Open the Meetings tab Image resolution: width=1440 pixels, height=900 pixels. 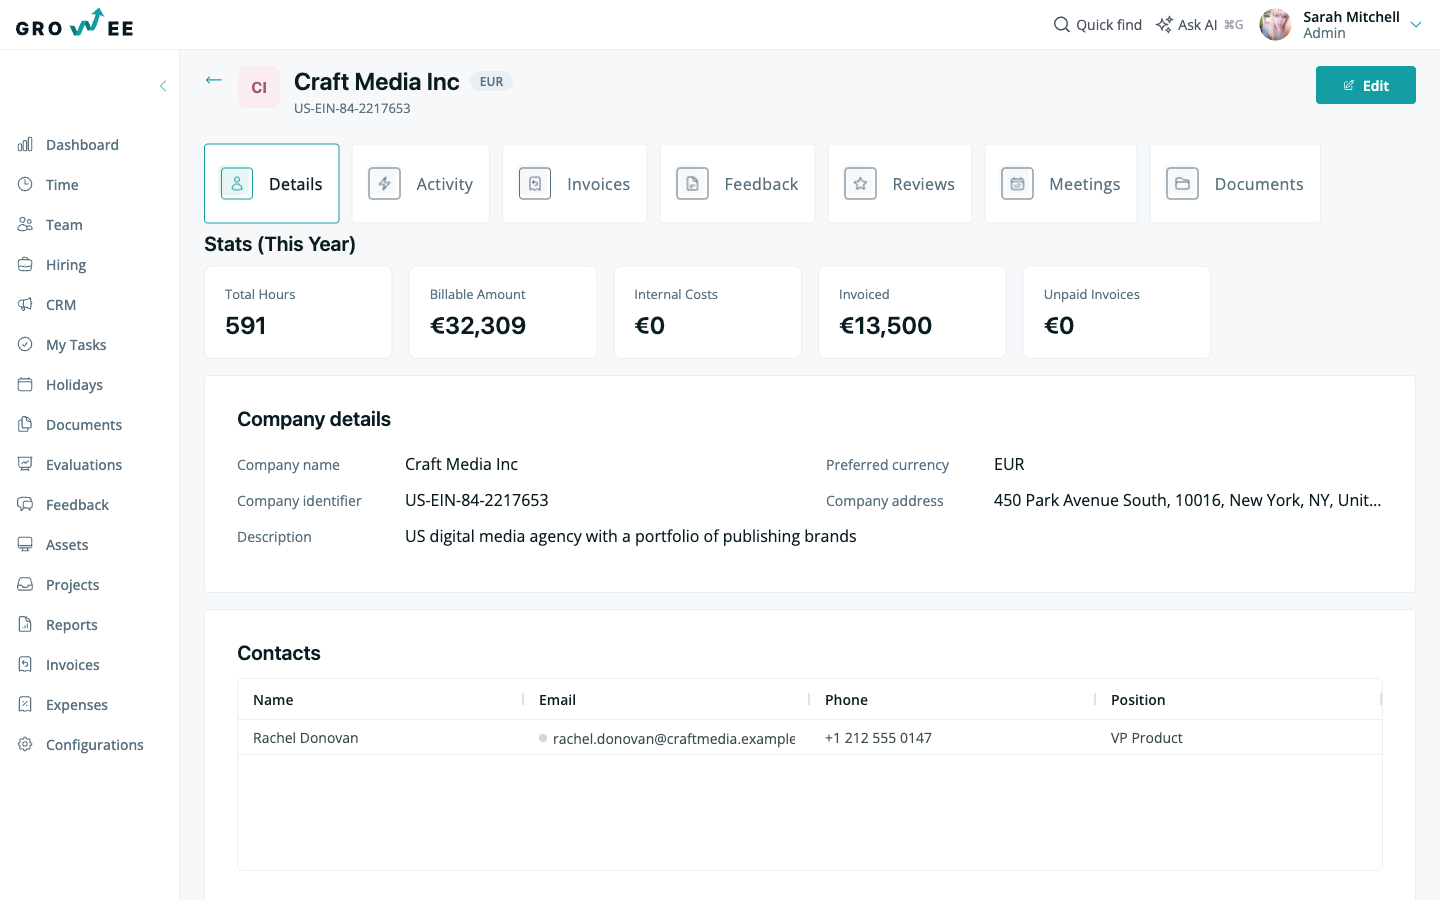1061,183
